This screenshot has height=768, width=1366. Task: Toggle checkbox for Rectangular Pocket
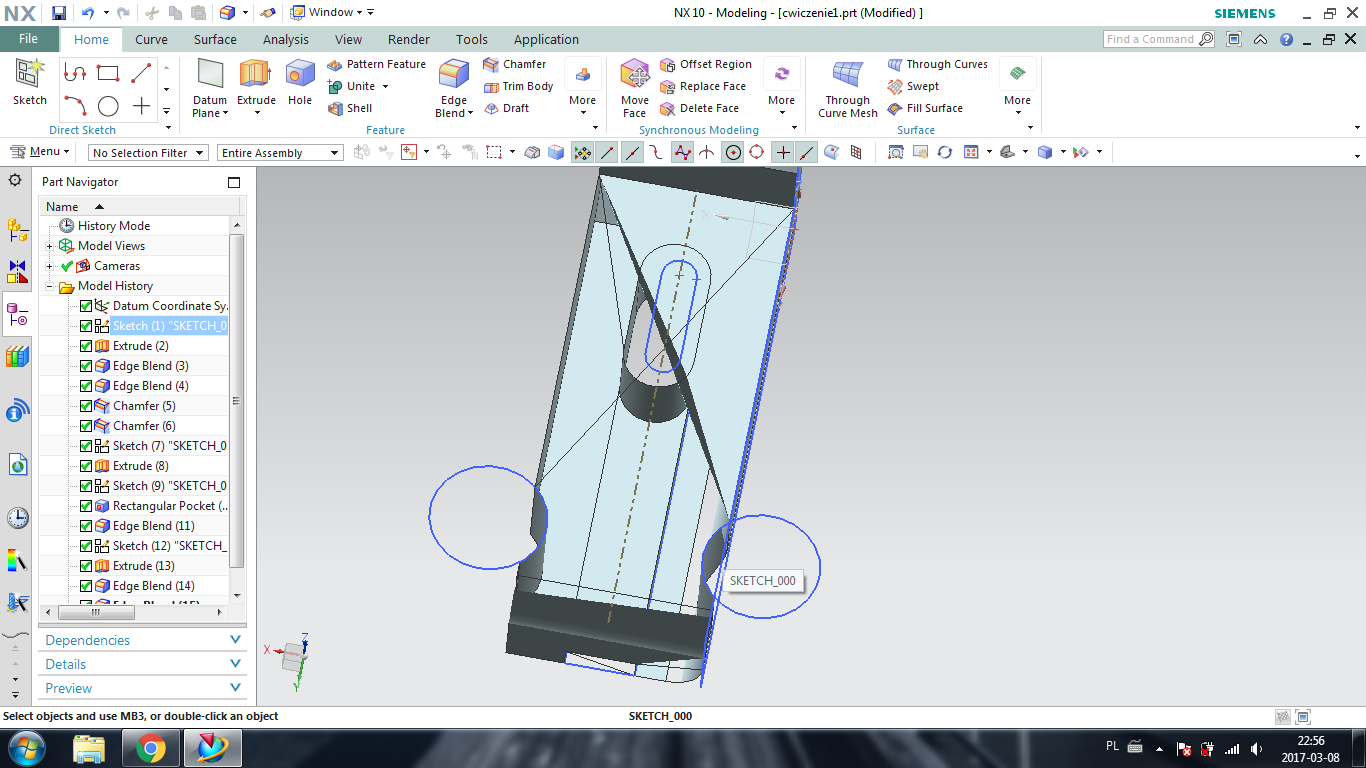tap(86, 506)
